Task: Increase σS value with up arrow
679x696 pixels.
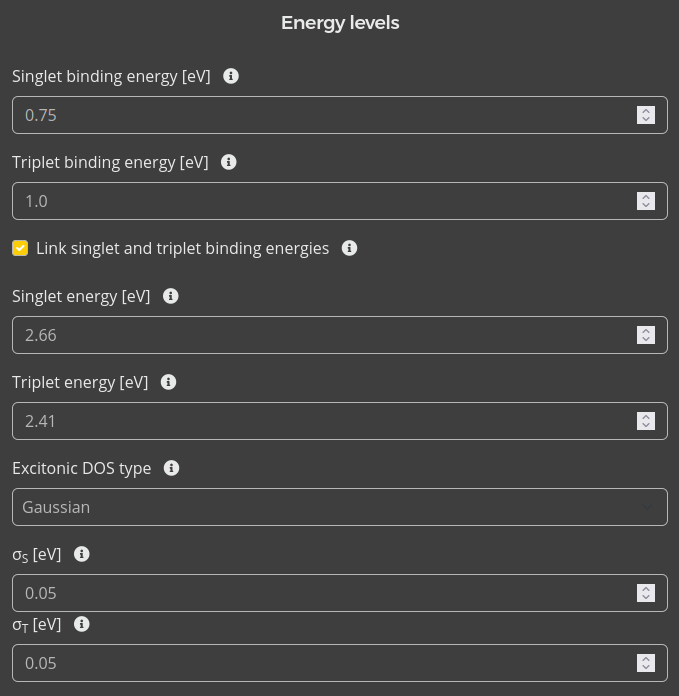Action: pos(646,588)
